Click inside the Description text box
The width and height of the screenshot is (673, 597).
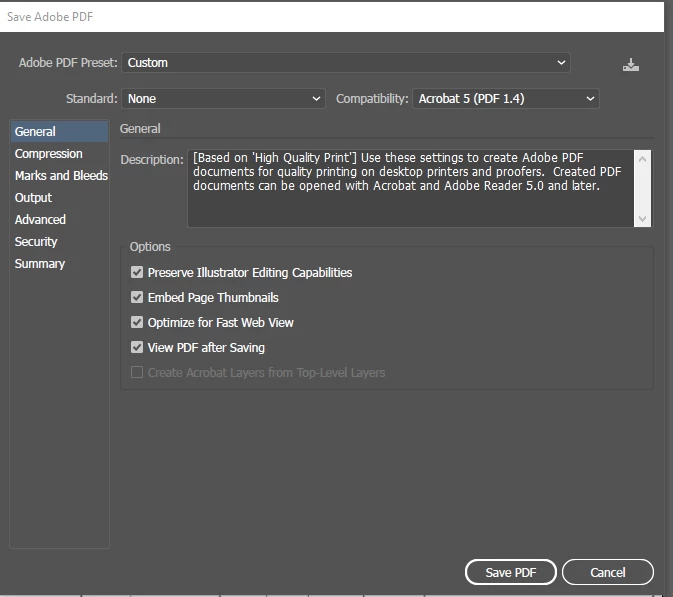(x=410, y=188)
